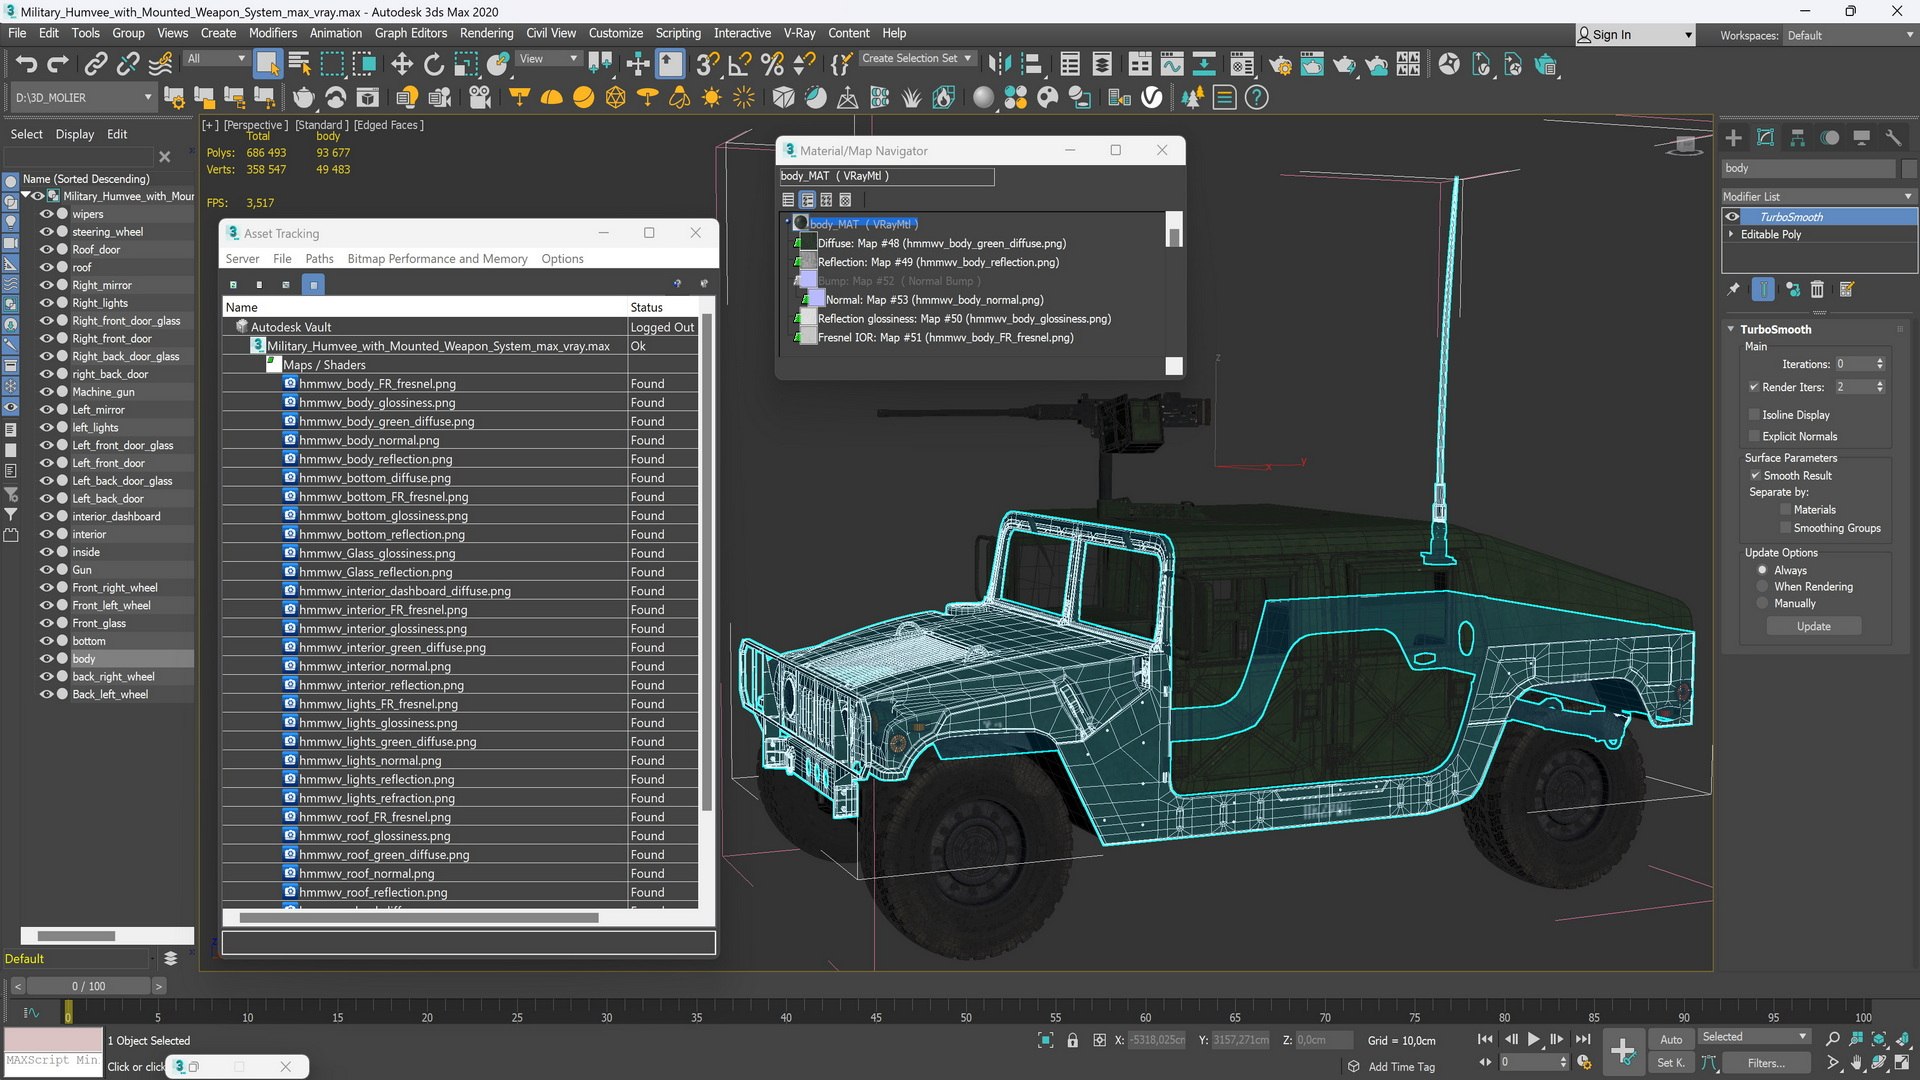Viewport: 1920px width, 1080px height.
Task: Click the Display tab in Scene Explorer
Action: (x=75, y=134)
